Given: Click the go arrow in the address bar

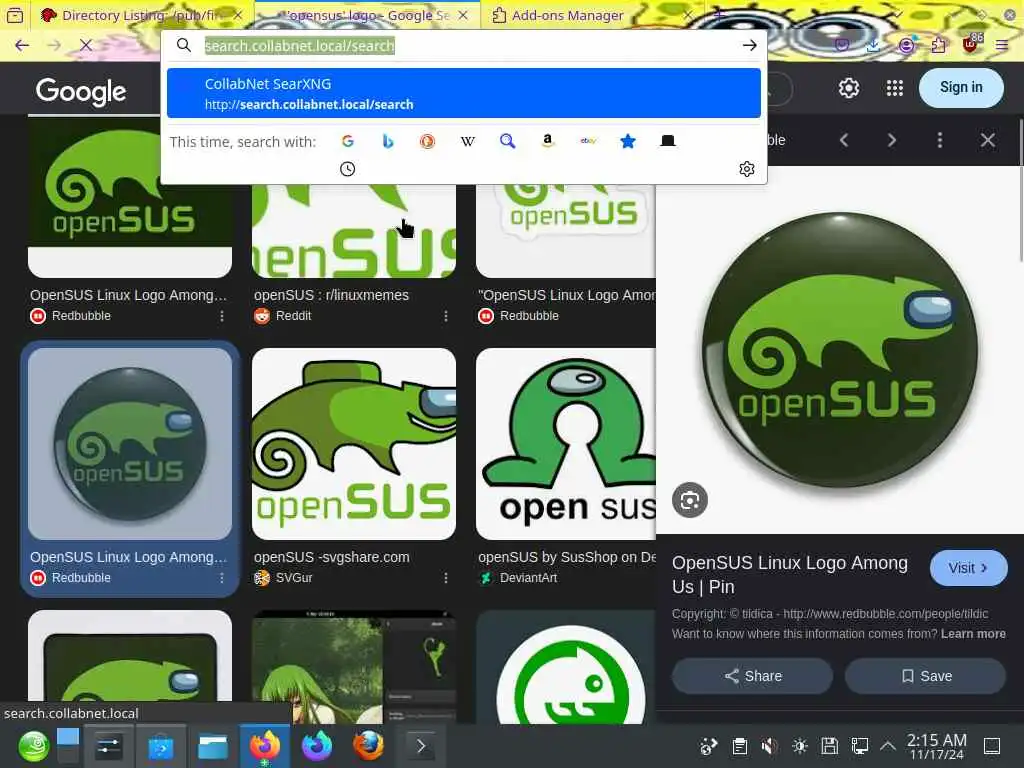Looking at the screenshot, I should pos(749,45).
